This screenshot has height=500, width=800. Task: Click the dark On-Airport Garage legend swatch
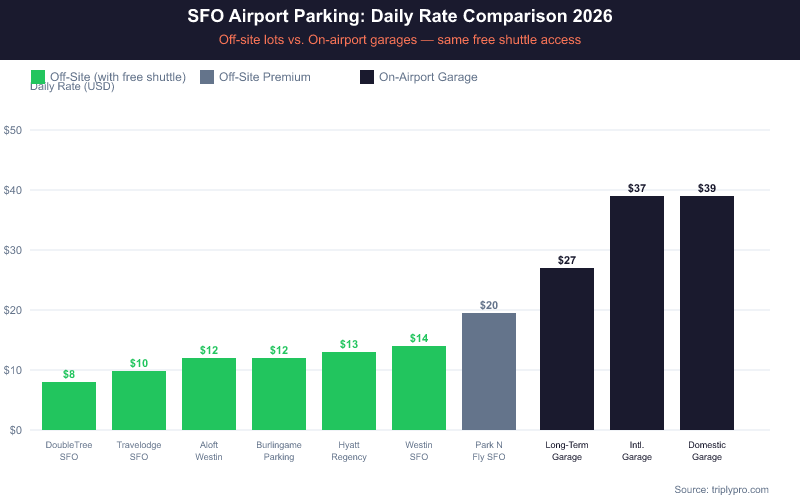pos(367,77)
